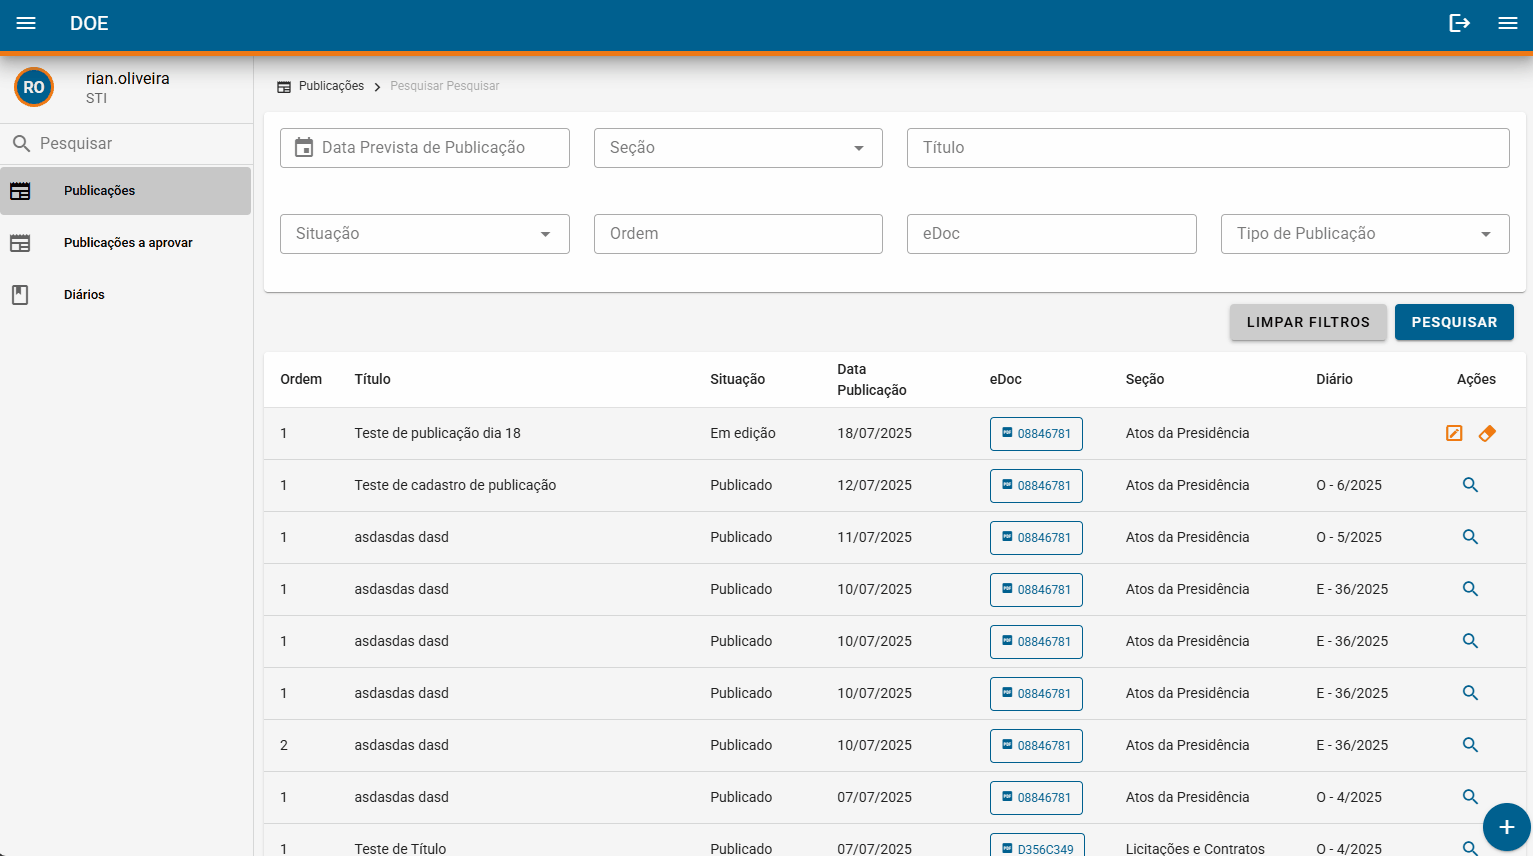Select Publicações a aprovar in sidebar

click(126, 243)
